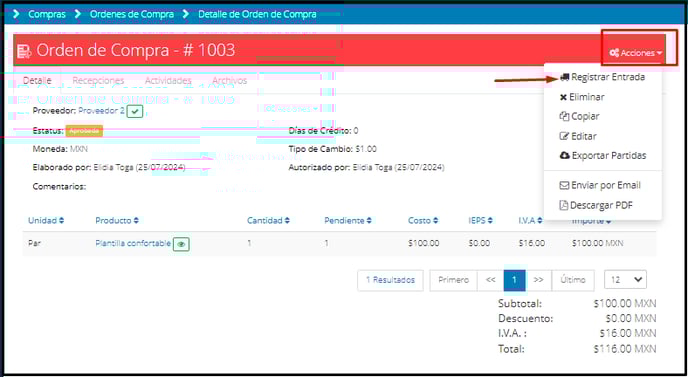Toggle the eye icon next to Plantilla confortable
Viewport: 688px width, 377px height.
(x=181, y=244)
